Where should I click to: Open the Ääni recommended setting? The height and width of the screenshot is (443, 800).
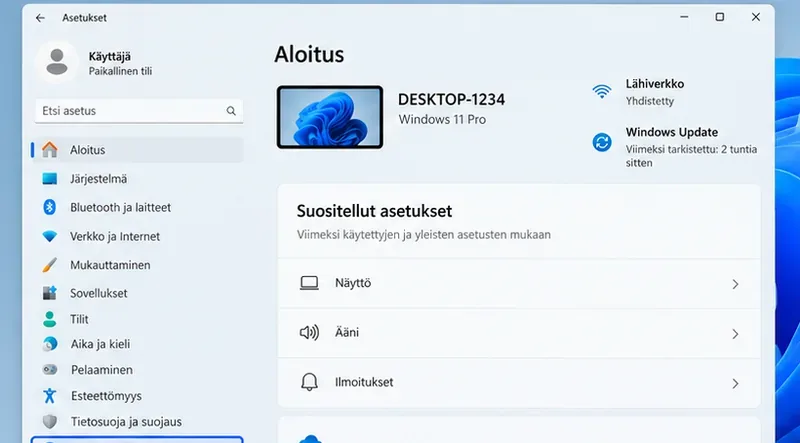point(519,333)
